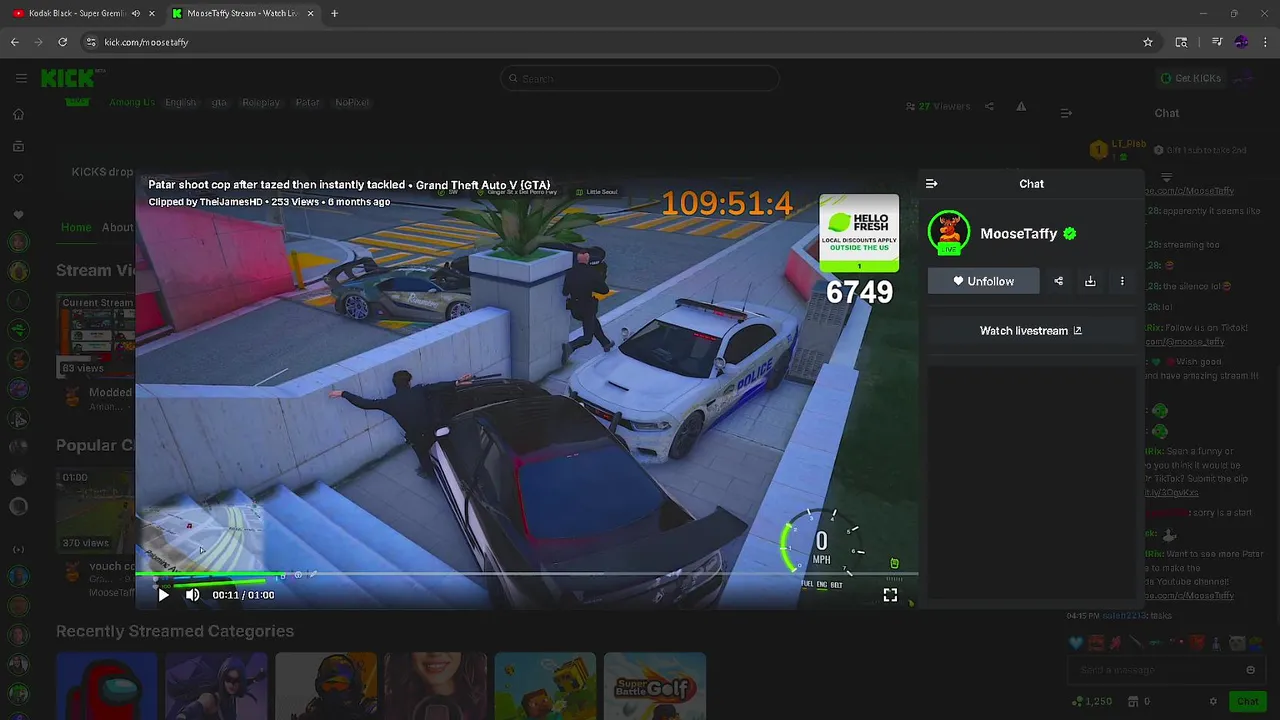The width and height of the screenshot is (1280, 720).
Task: Share the clip via share icon
Action: click(1059, 281)
